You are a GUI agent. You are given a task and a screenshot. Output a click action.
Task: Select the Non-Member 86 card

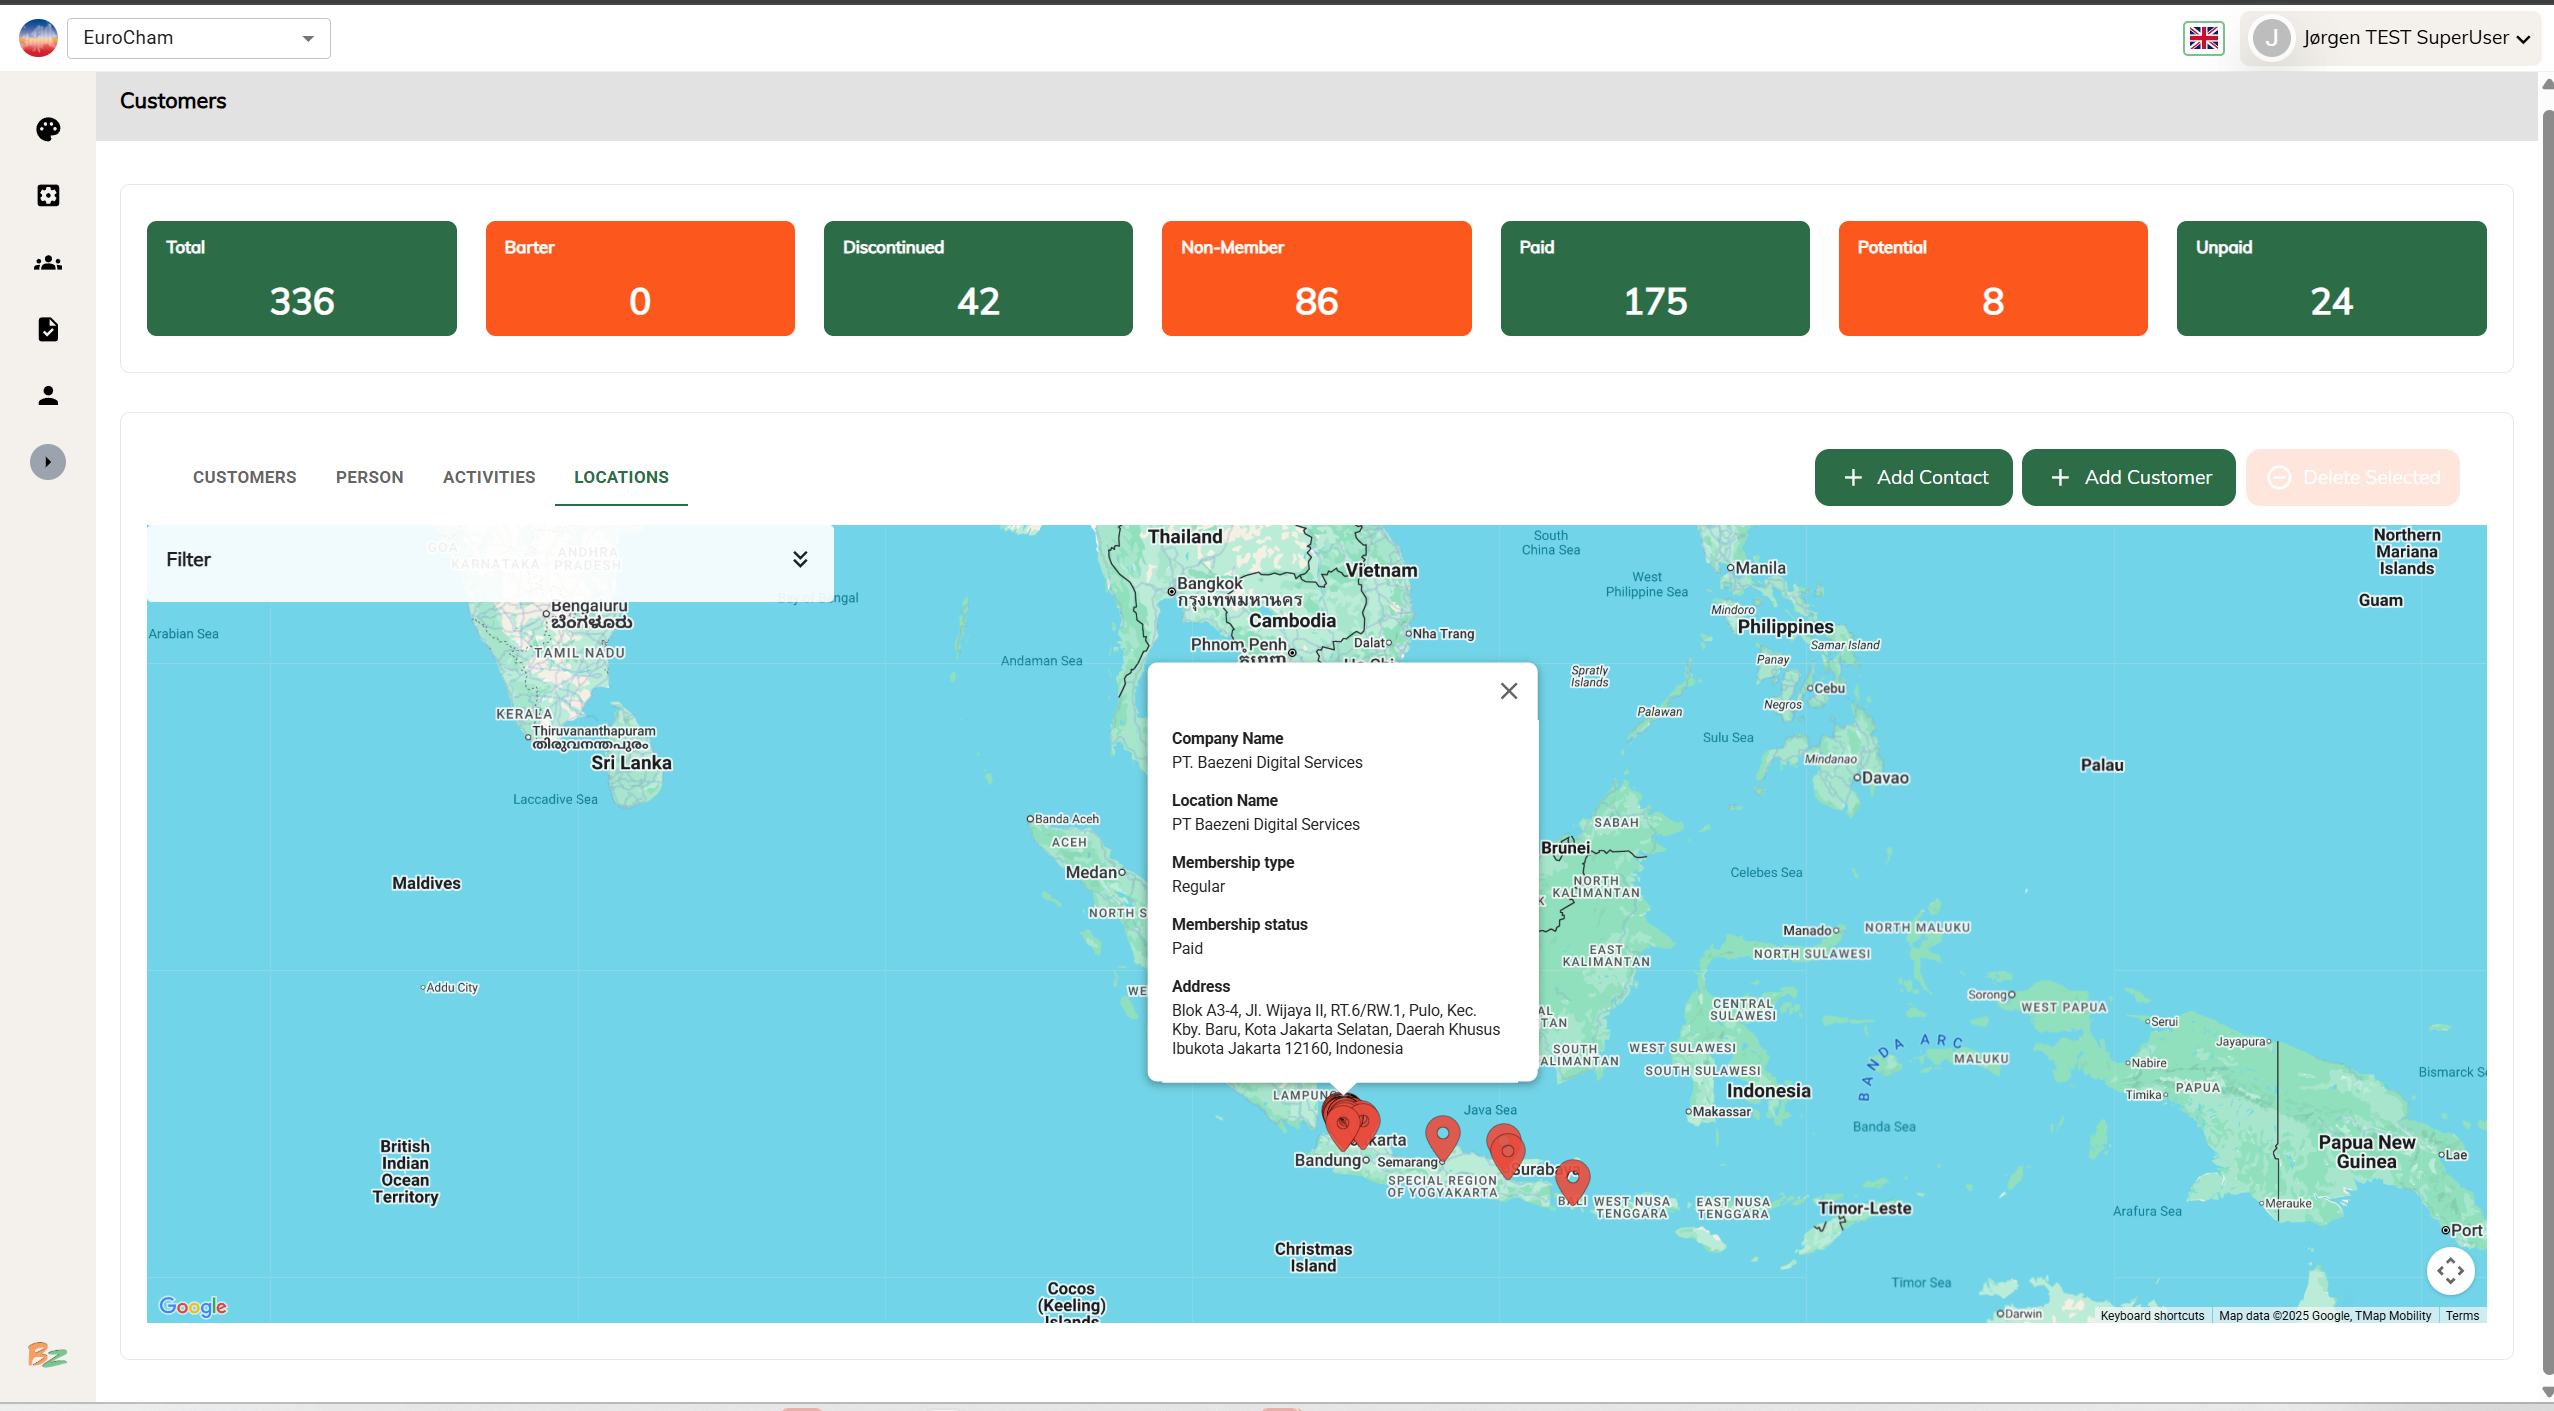(1317, 278)
